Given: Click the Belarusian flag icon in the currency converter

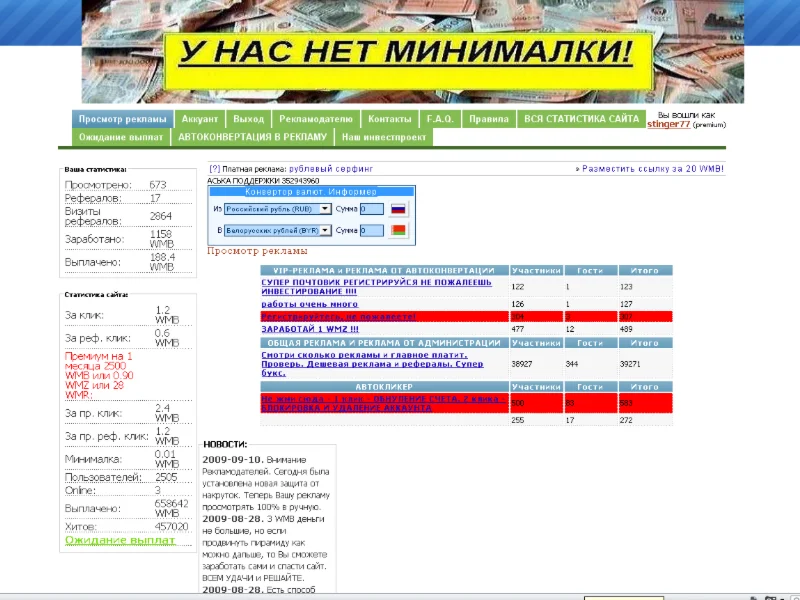Looking at the screenshot, I should [398, 230].
